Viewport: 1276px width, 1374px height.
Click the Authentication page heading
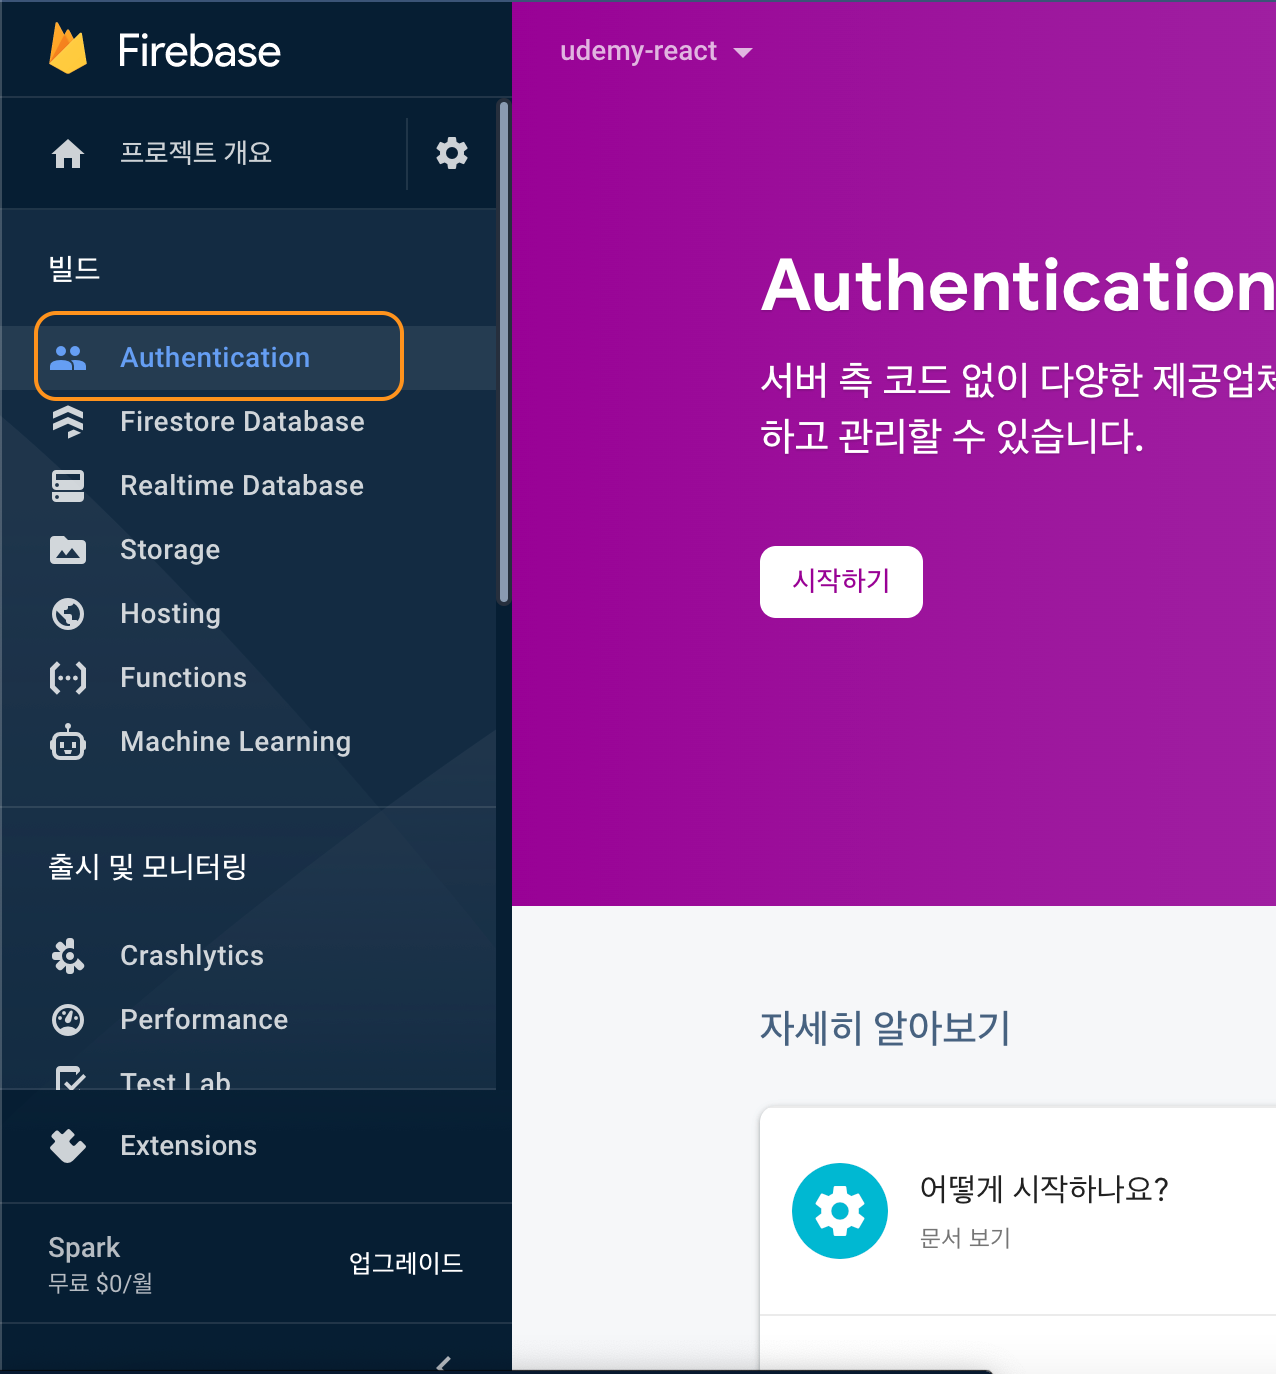(x=1018, y=286)
